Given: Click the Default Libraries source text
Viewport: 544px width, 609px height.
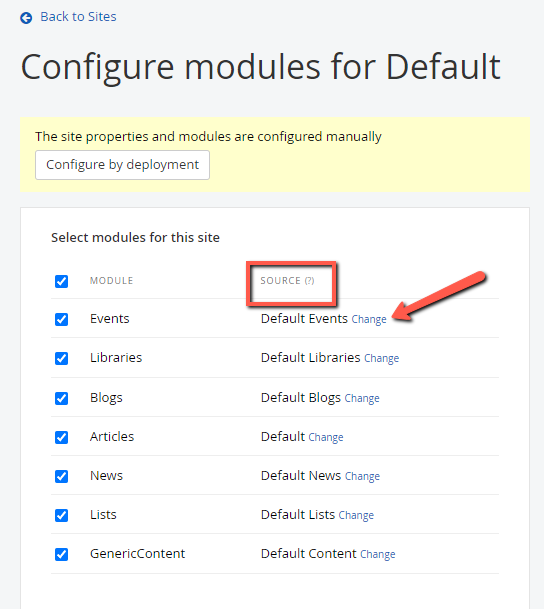Looking at the screenshot, I should tap(311, 358).
